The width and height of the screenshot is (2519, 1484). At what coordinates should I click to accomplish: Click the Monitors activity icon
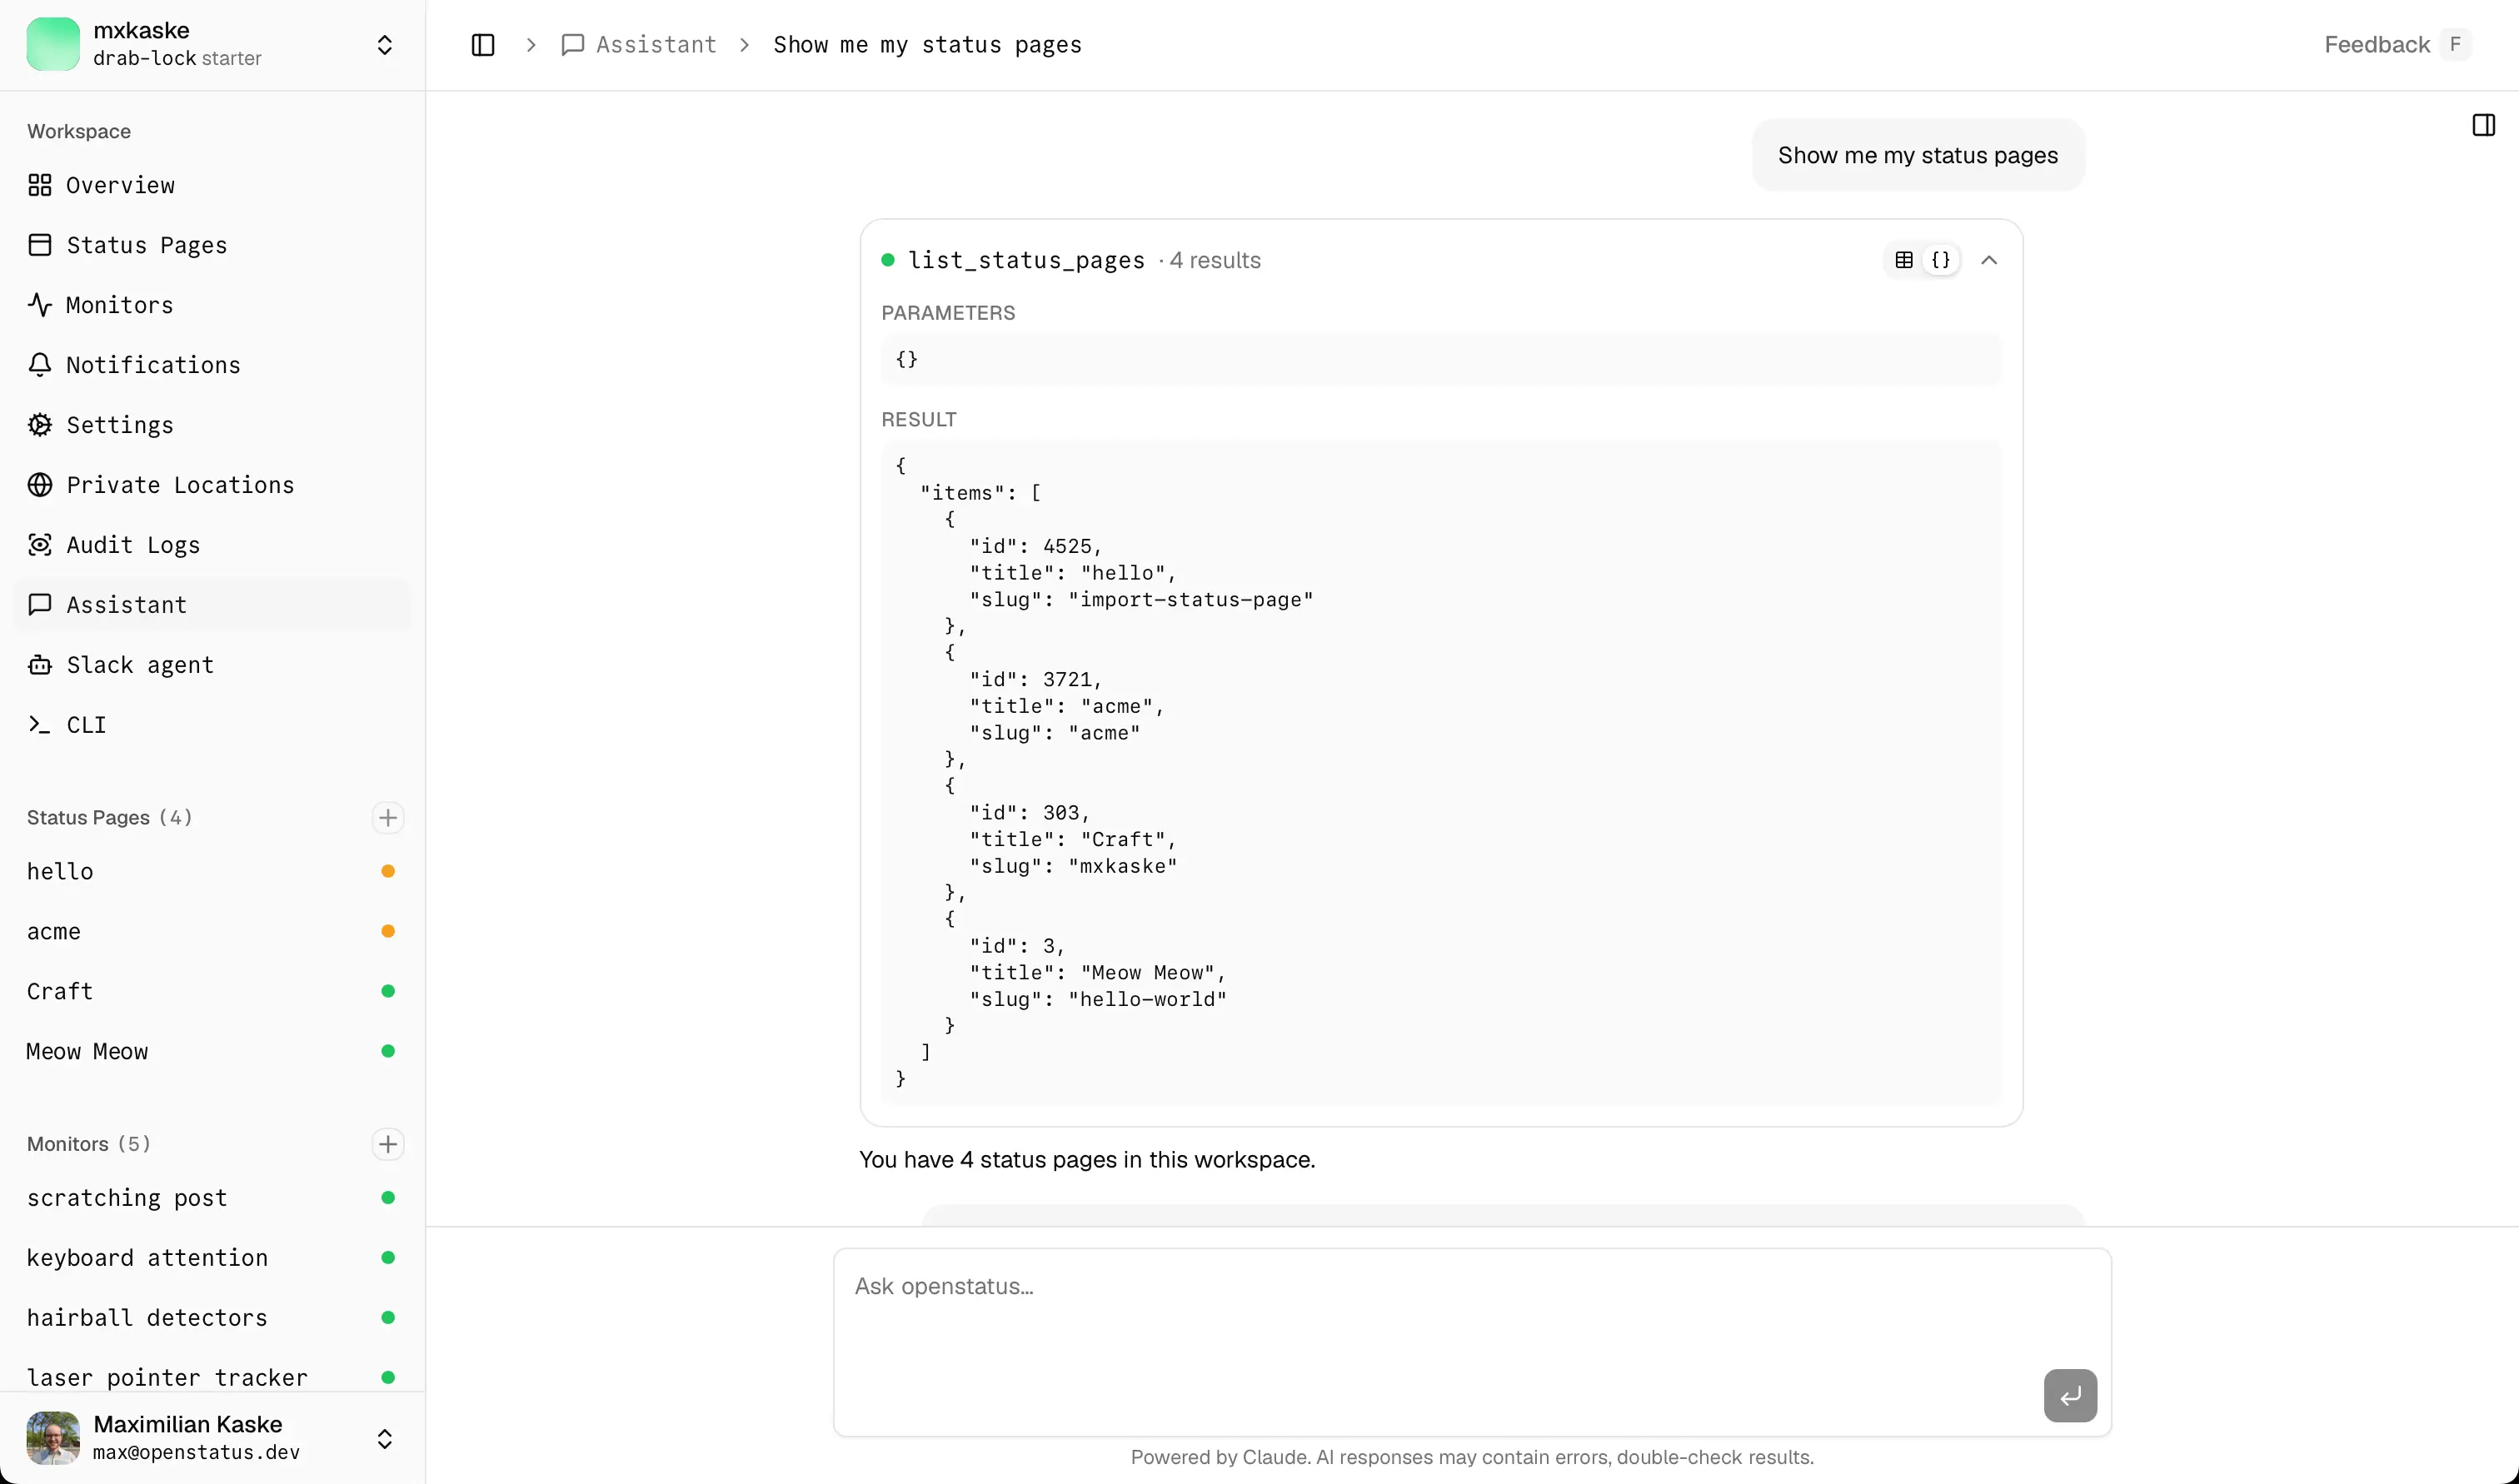[x=40, y=305]
